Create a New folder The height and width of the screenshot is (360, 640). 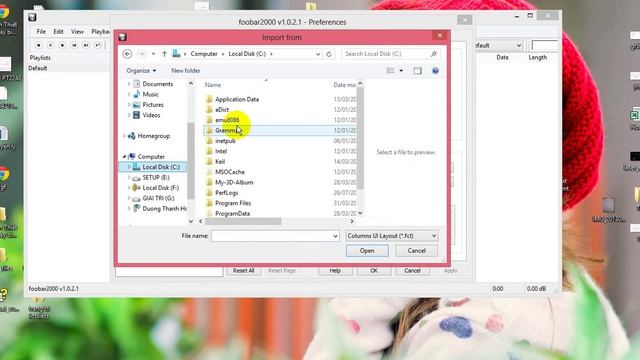coord(186,71)
